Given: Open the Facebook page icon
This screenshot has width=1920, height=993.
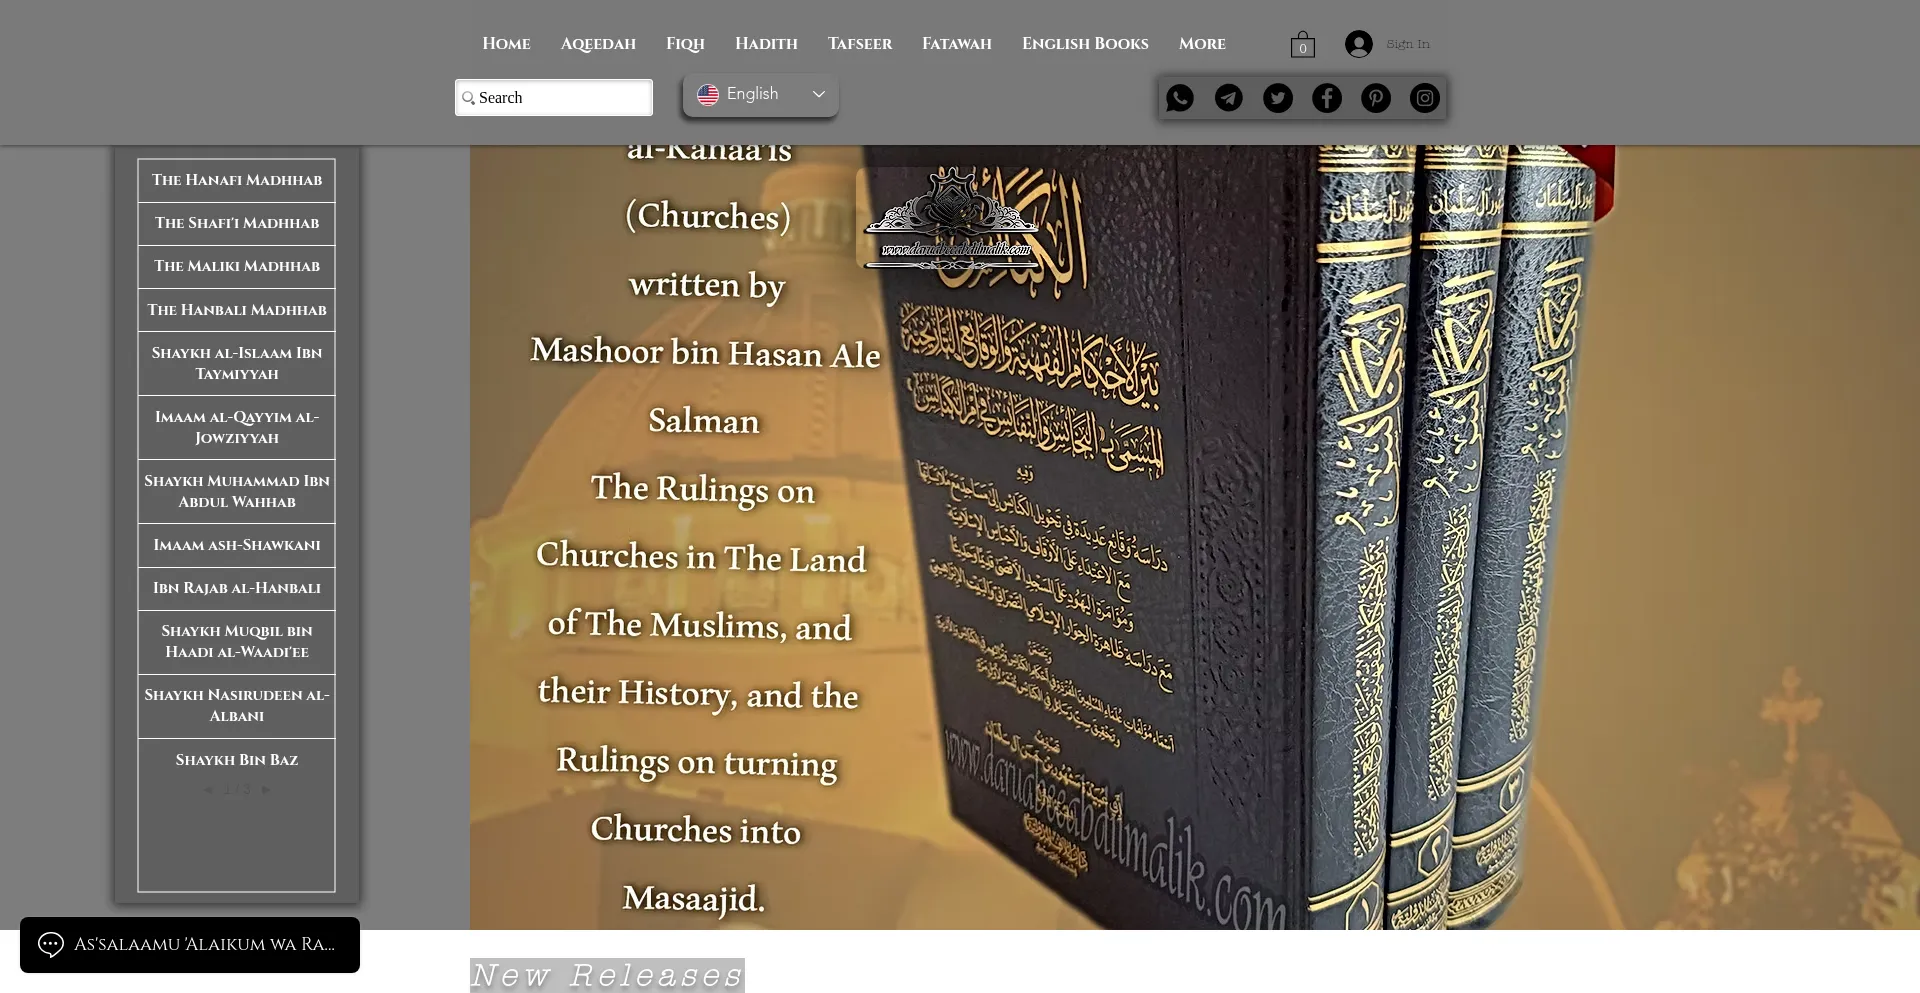Looking at the screenshot, I should pos(1327,98).
